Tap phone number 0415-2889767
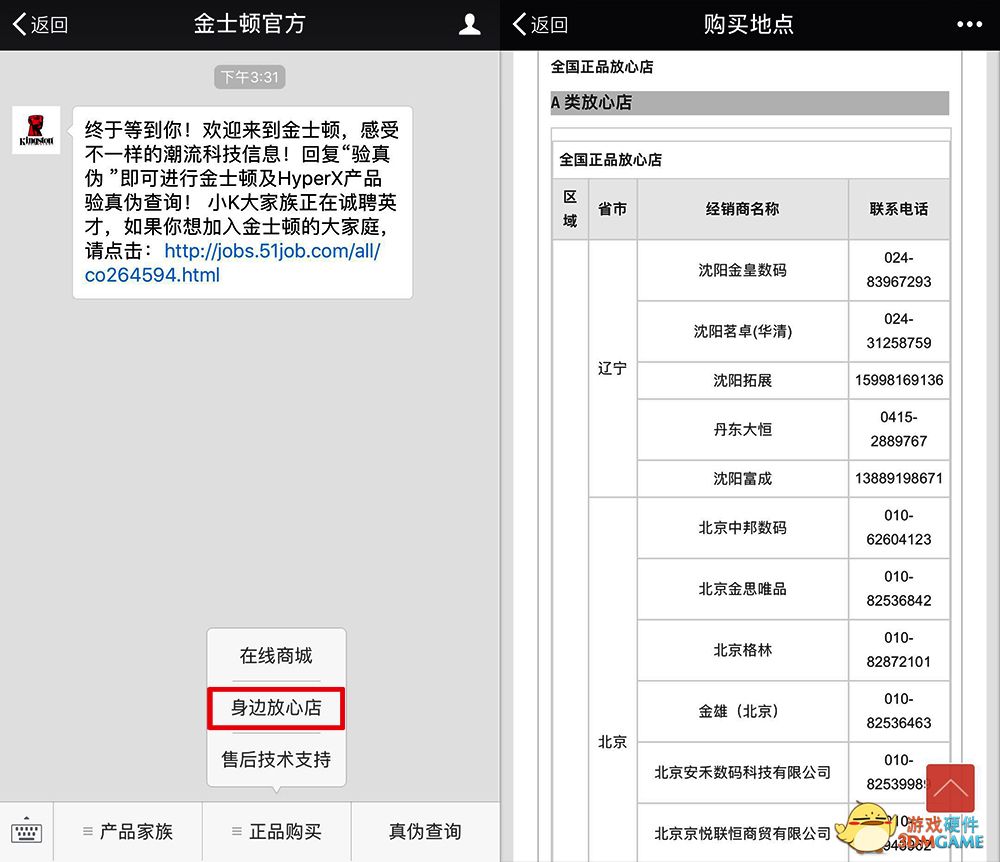1000x862 pixels. [x=899, y=430]
